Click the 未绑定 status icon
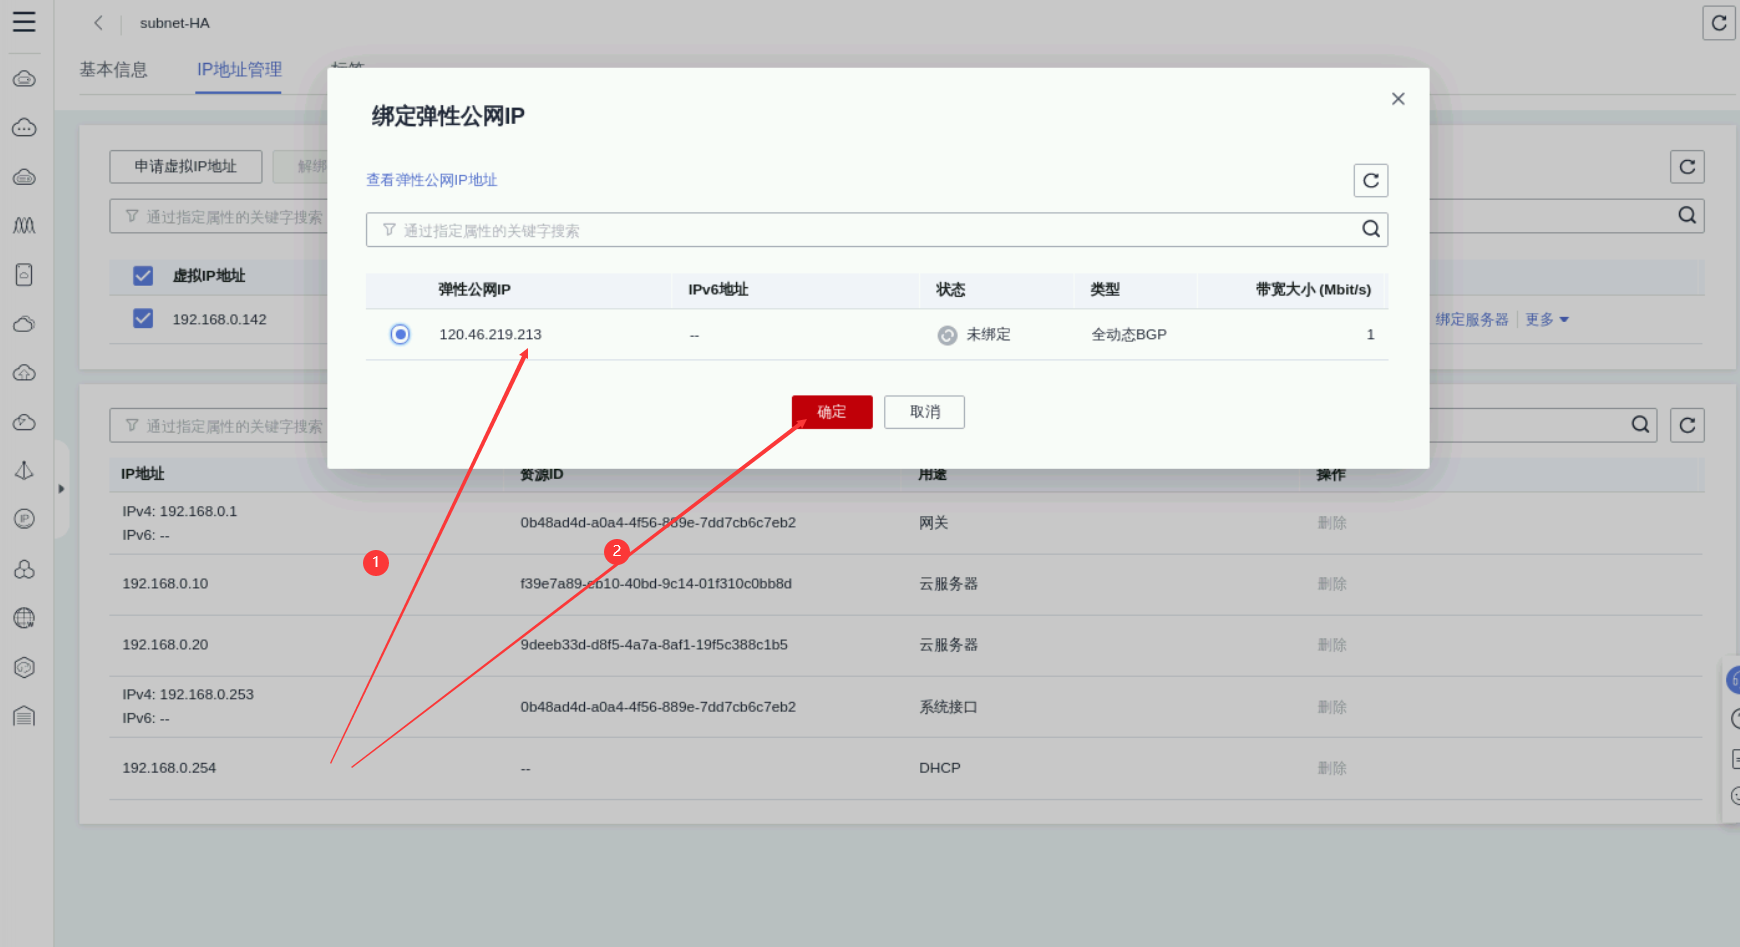This screenshot has width=1740, height=947. point(947,335)
